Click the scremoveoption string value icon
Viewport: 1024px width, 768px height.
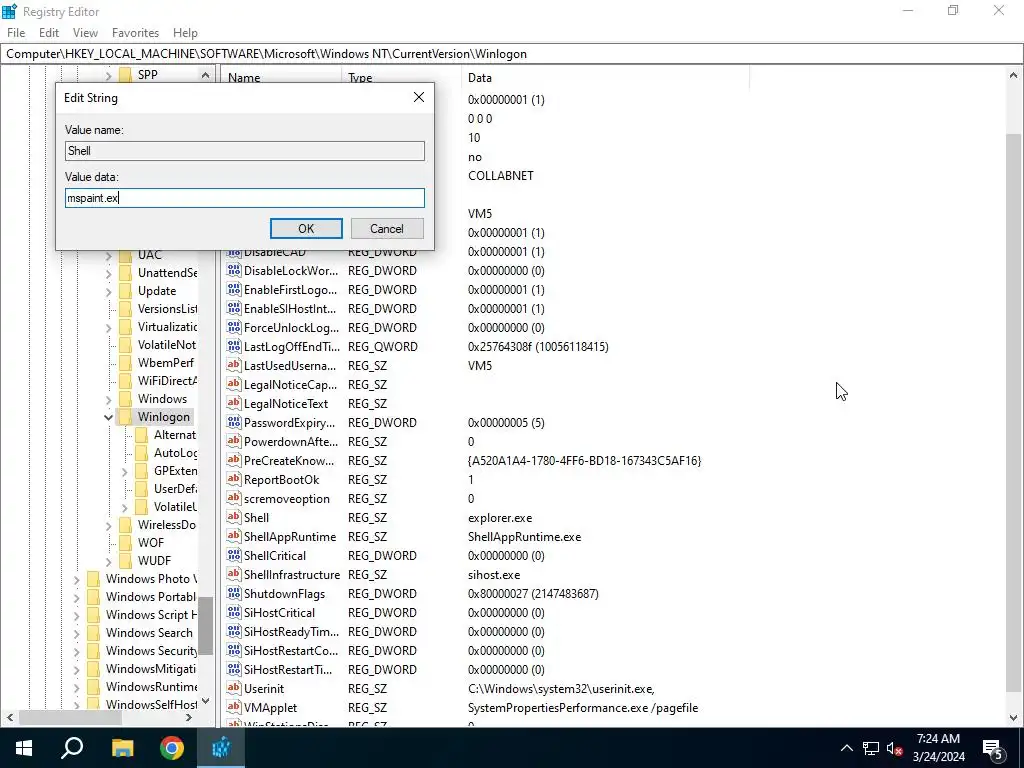[234, 498]
